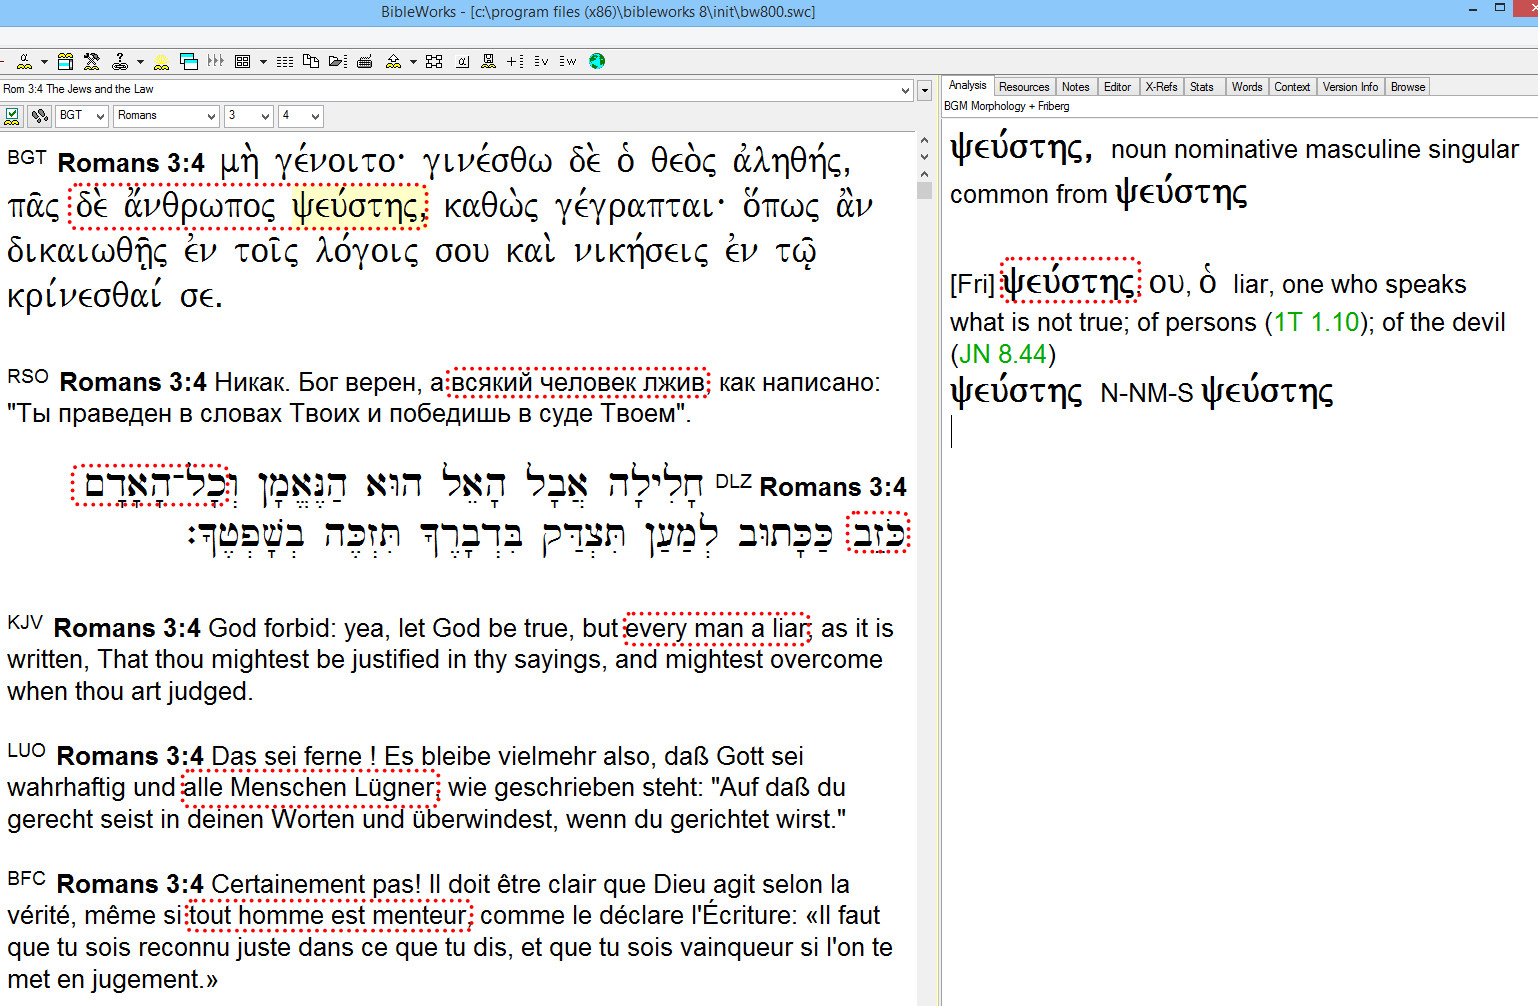Screen dimensions: 1538x1006
Task: Switch to the Notes tab
Action: pos(1075,87)
